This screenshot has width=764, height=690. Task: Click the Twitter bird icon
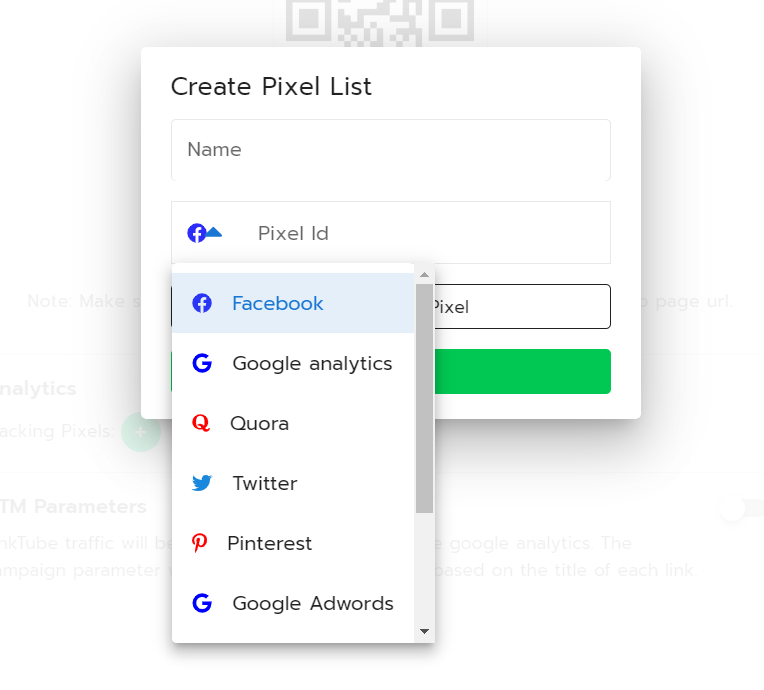[x=202, y=483]
